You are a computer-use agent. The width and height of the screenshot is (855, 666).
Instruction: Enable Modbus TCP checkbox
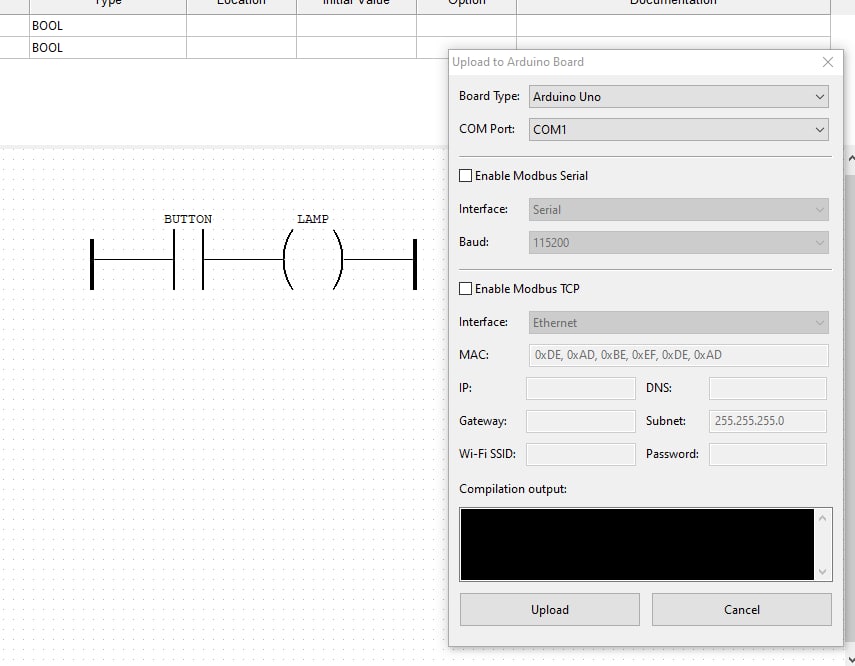[x=465, y=289]
